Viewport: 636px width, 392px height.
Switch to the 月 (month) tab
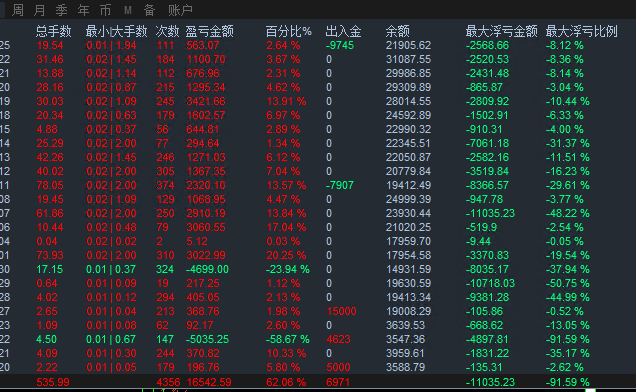(40, 10)
